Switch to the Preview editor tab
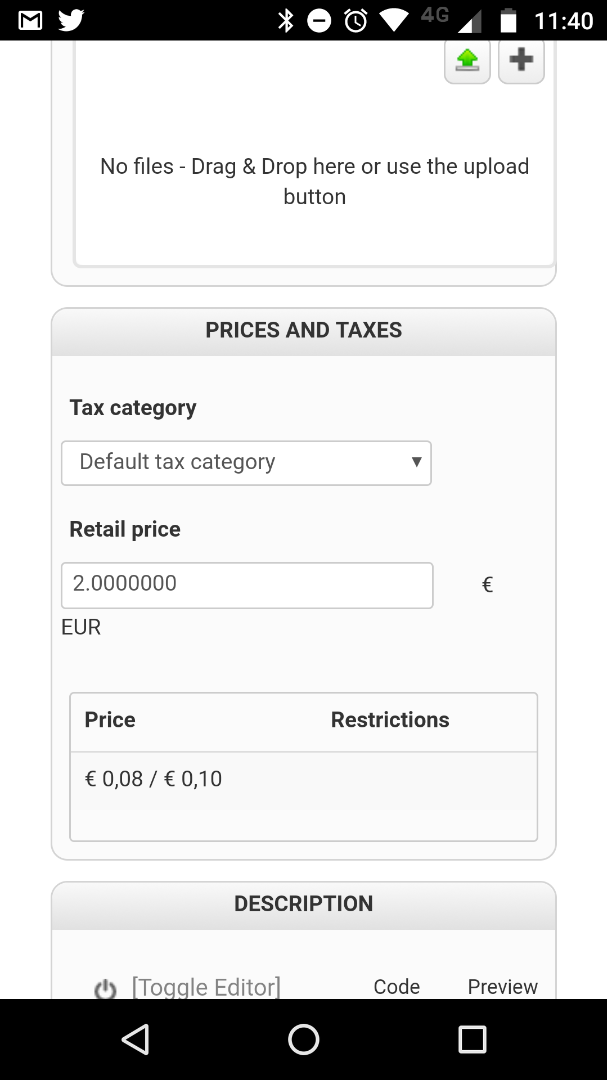The image size is (607, 1080). [x=502, y=987]
